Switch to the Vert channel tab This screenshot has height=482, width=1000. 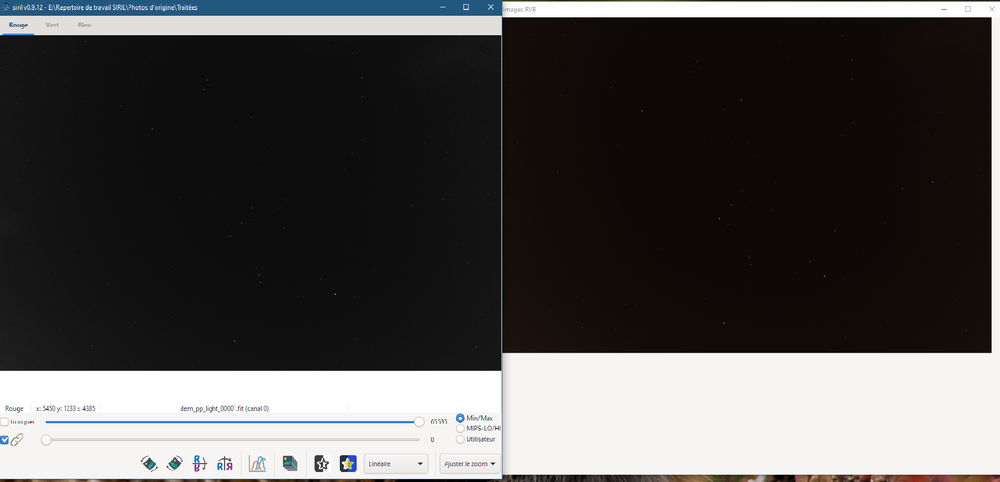(x=52, y=26)
